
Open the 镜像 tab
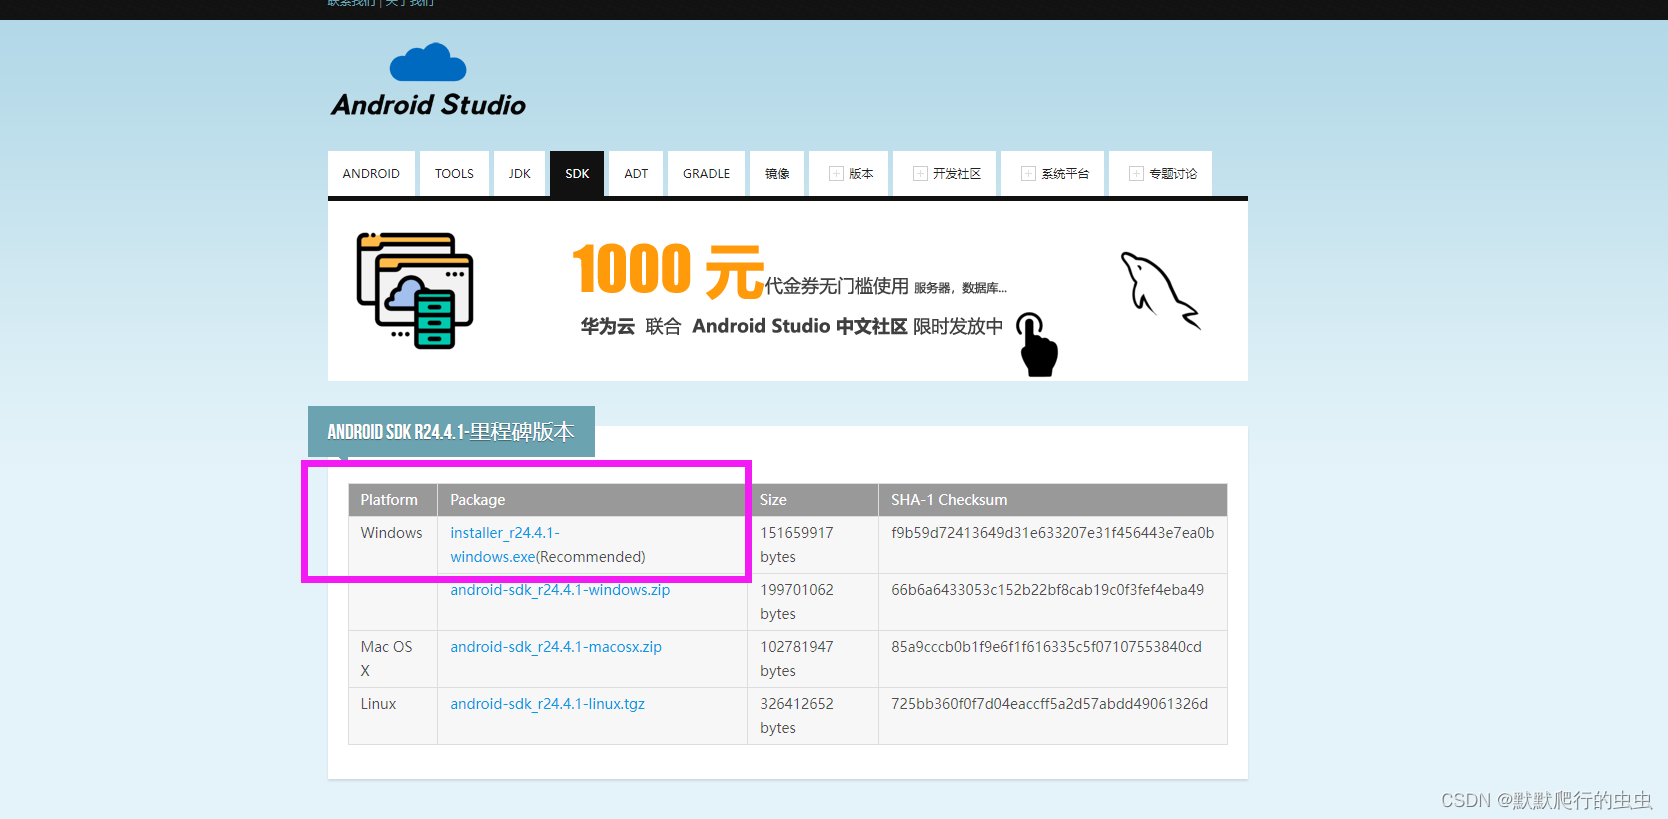[777, 174]
